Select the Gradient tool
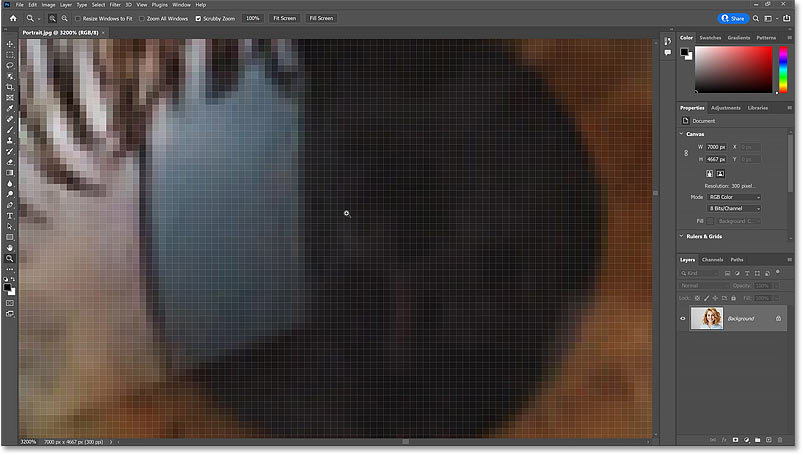Screen dimensions: 803x455 [x=10, y=173]
